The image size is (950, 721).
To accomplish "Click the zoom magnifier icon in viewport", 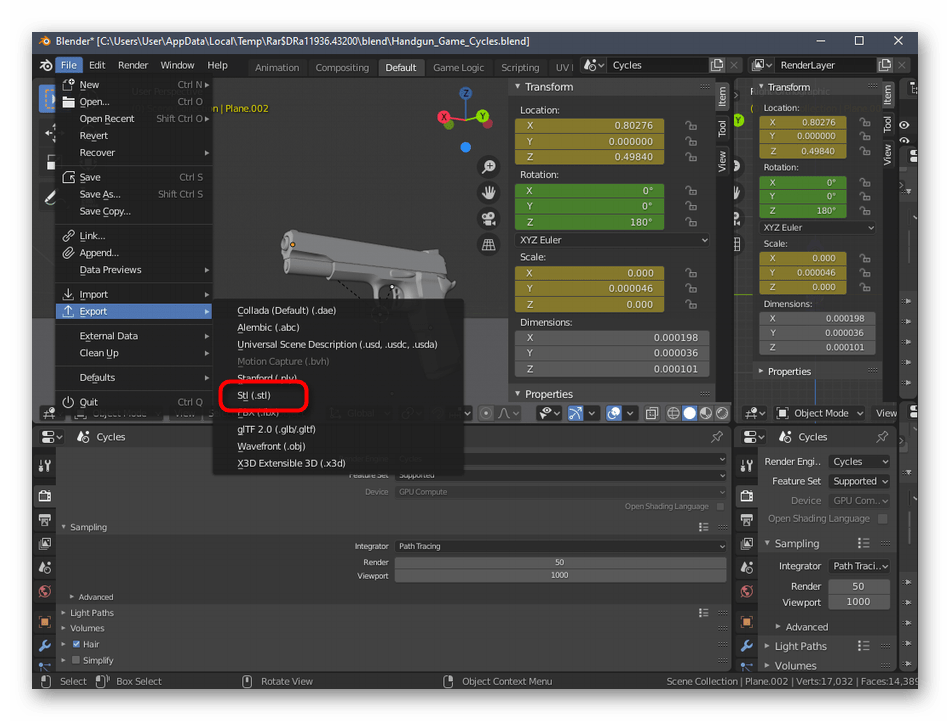I will [x=488, y=167].
